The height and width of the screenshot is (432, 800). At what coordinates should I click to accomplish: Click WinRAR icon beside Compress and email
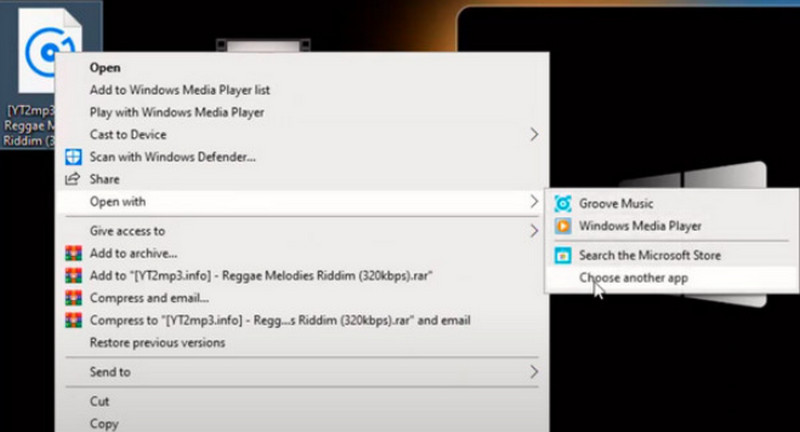pyautogui.click(x=73, y=298)
